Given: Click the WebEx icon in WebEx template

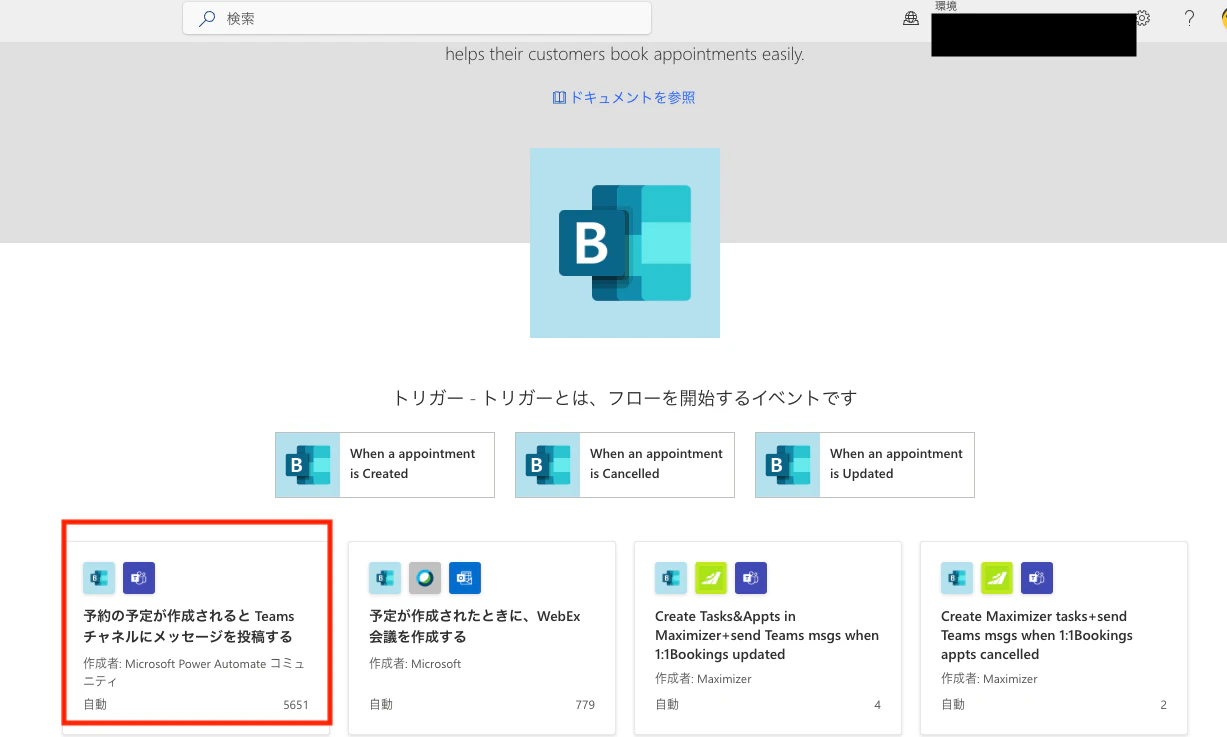Looking at the screenshot, I should (x=425, y=578).
